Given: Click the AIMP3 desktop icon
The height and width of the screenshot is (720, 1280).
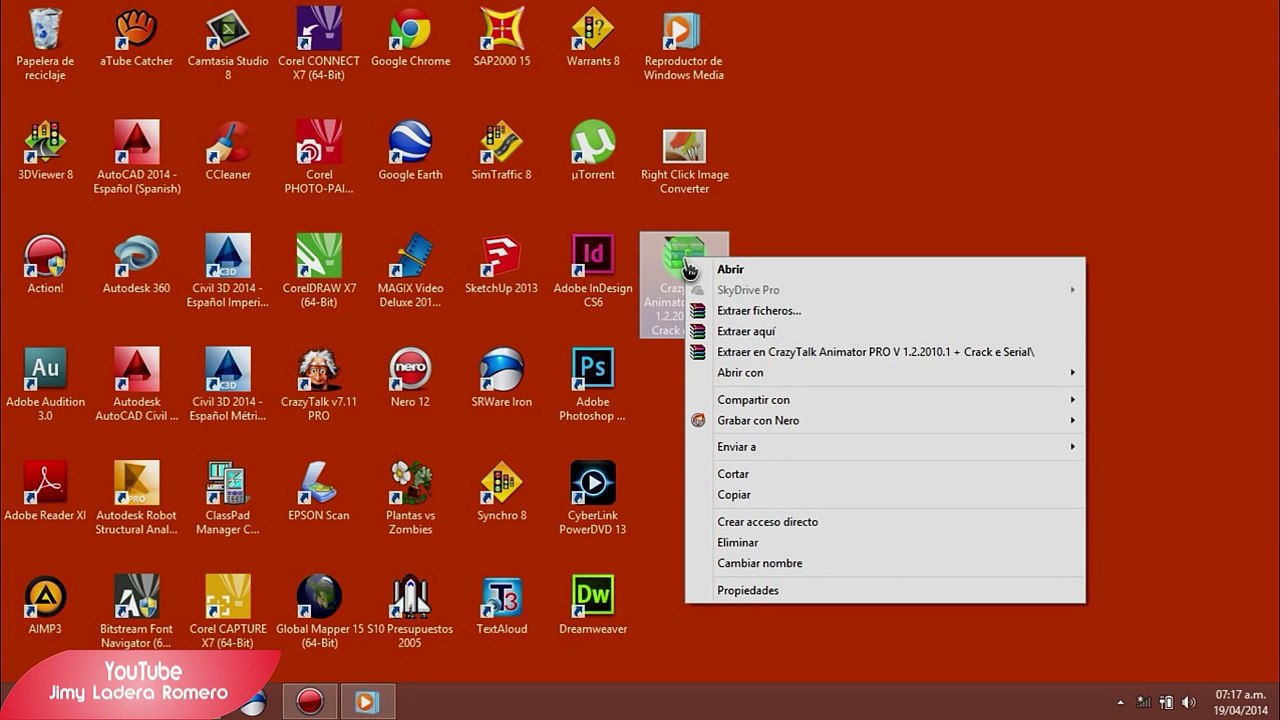Looking at the screenshot, I should (x=45, y=606).
